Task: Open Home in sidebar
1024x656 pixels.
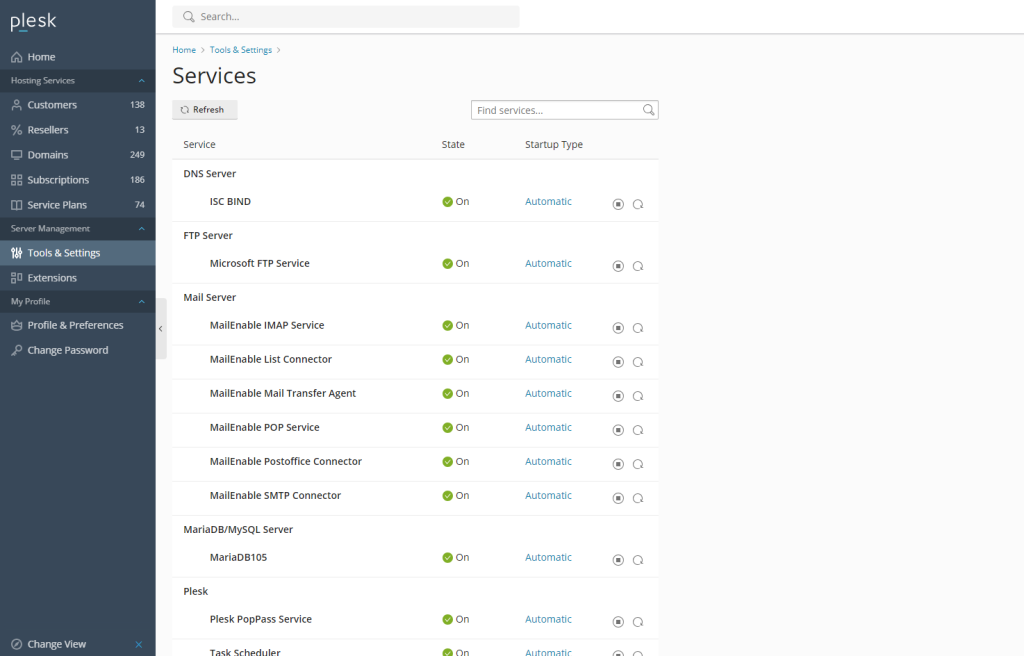Action: coord(78,57)
